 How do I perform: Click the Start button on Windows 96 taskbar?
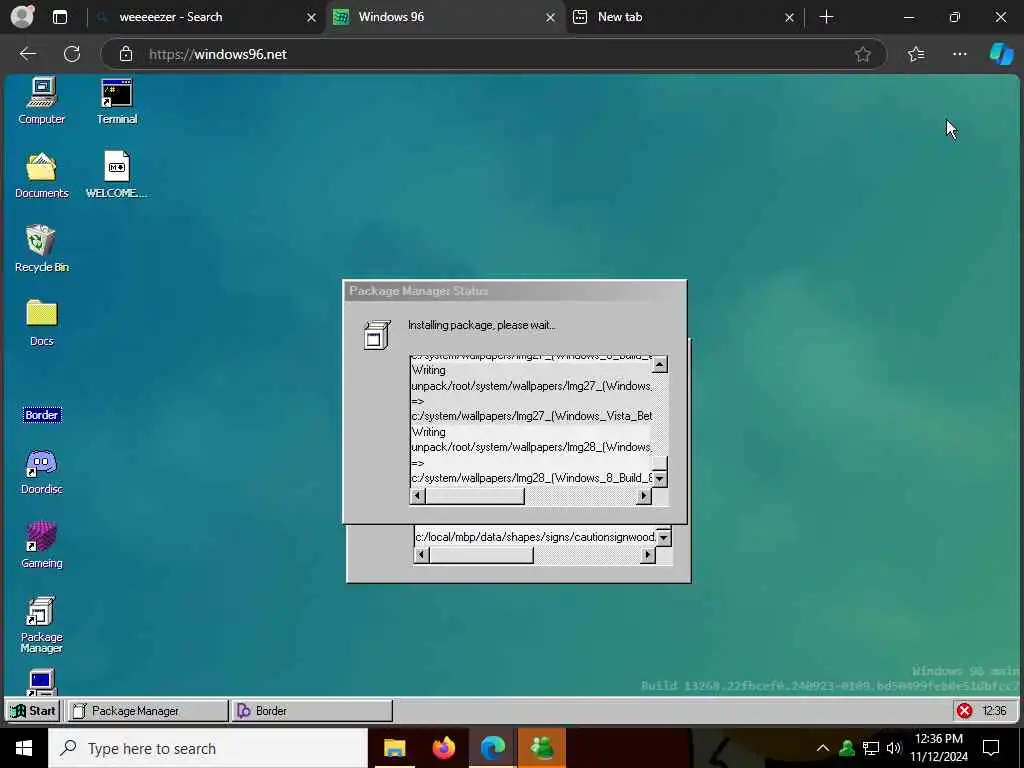(x=34, y=711)
